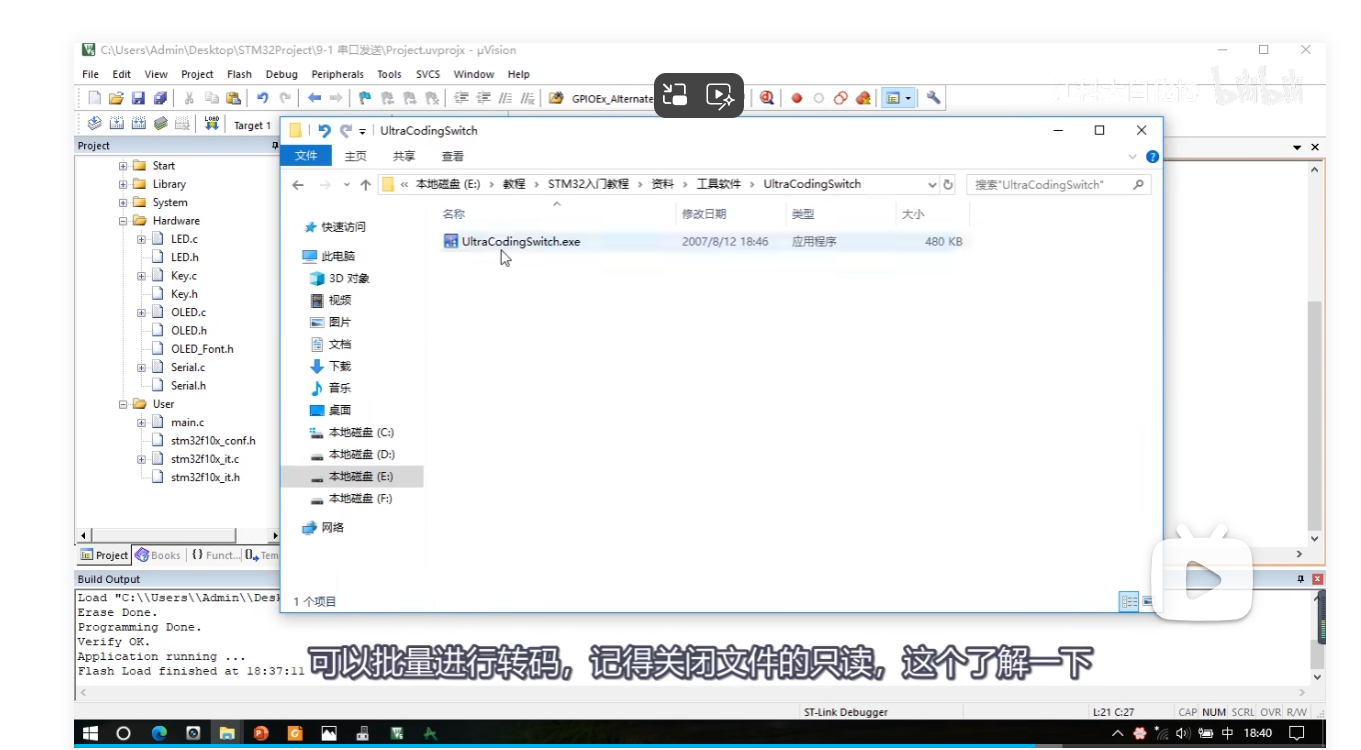
Task: Save the current file in µVision
Action: pos(138,98)
